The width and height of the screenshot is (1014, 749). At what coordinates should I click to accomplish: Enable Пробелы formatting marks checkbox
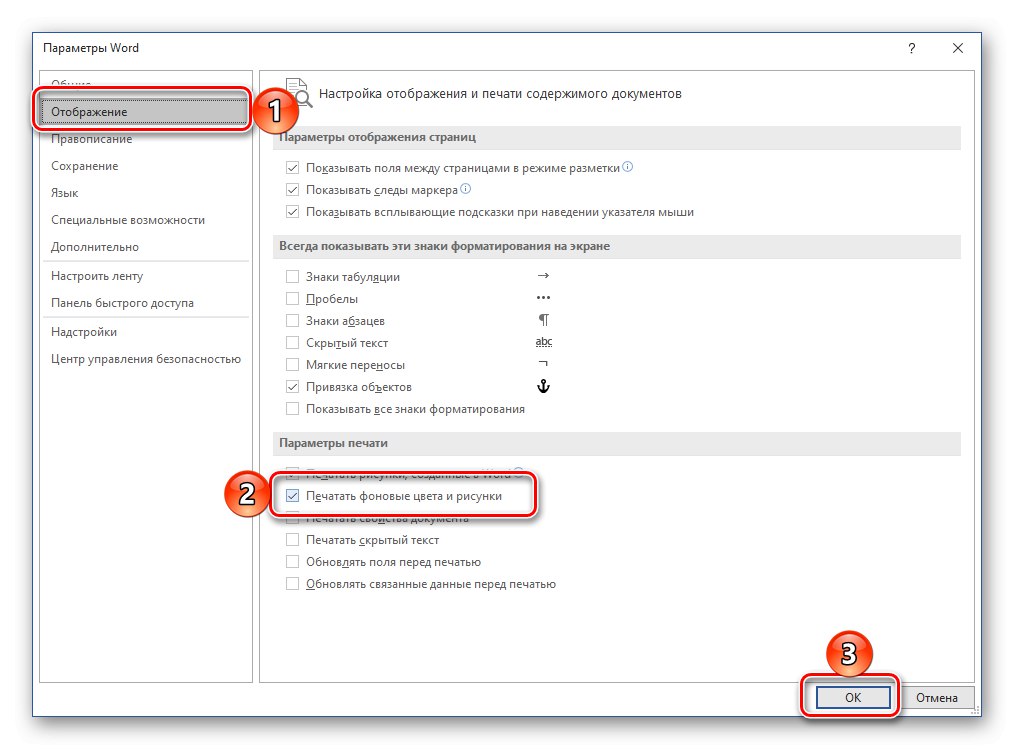[x=292, y=299]
